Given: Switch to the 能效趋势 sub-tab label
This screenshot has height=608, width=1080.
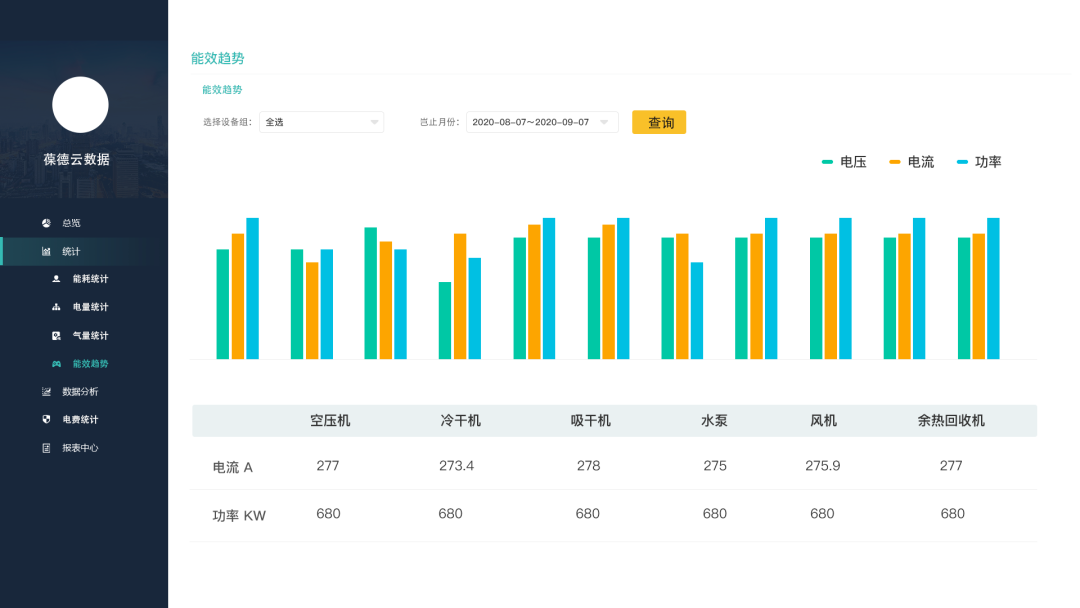Looking at the screenshot, I should point(222,90).
